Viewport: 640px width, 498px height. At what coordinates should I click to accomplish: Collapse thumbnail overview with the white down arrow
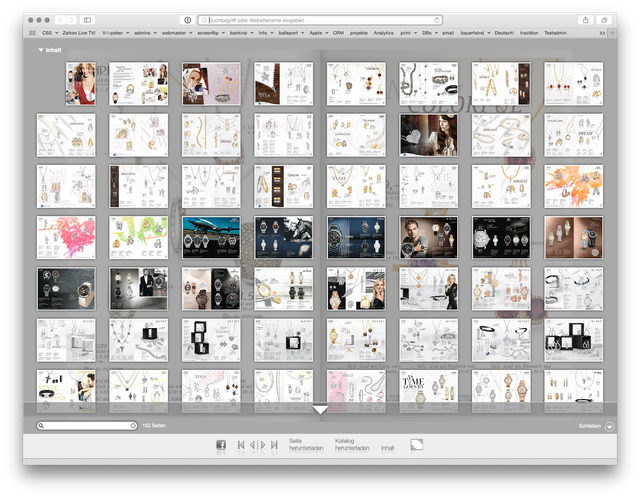point(320,409)
